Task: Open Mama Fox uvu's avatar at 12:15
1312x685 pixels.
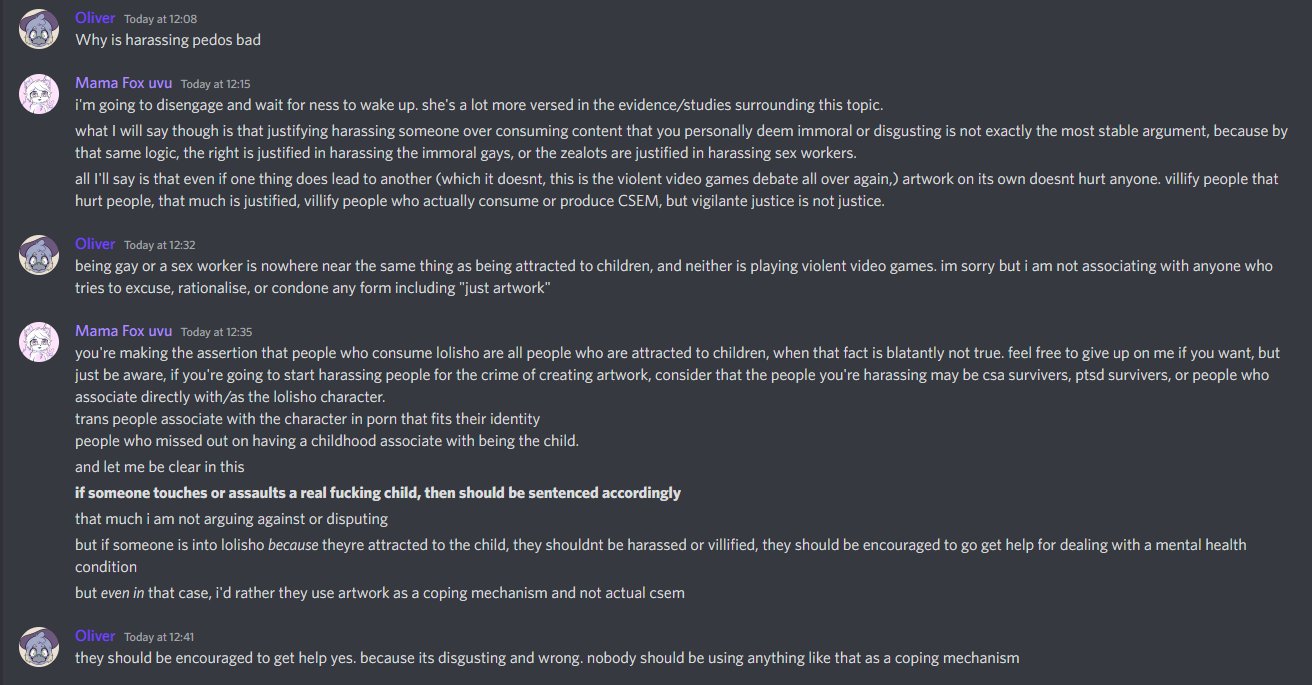Action: [39, 93]
